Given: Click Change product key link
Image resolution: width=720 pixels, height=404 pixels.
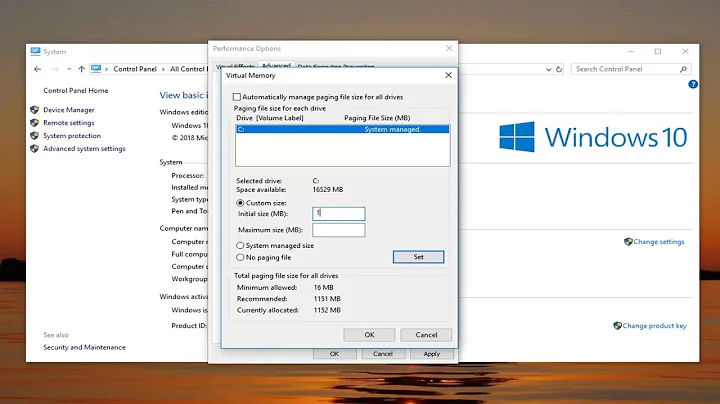Looking at the screenshot, I should click(x=655, y=325).
